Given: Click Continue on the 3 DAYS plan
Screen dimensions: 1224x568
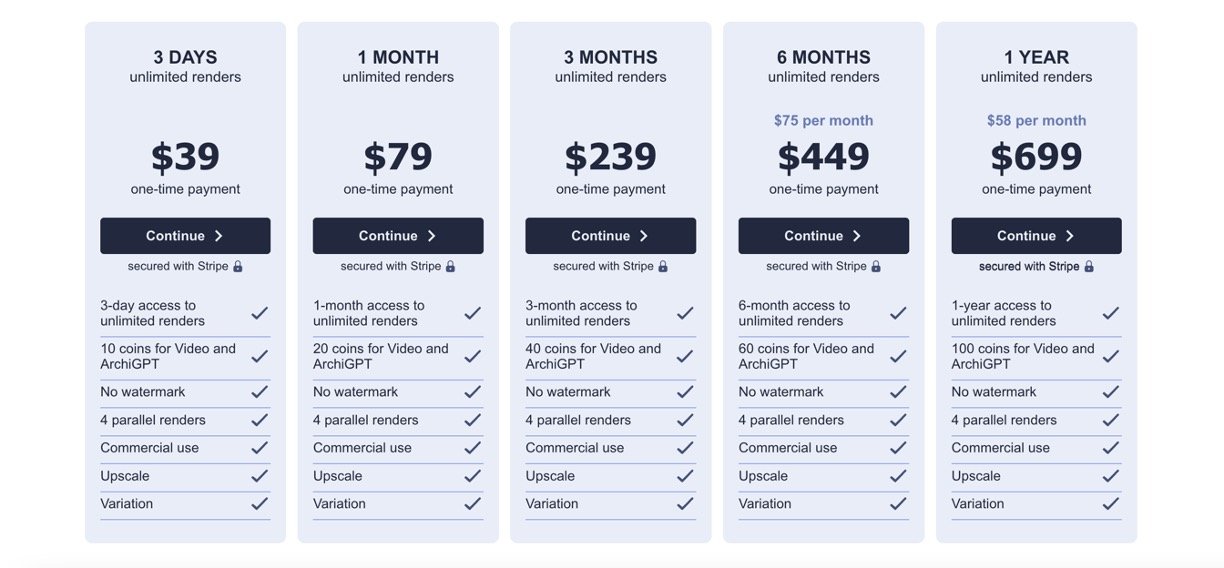Looking at the screenshot, I should click(x=185, y=236).
